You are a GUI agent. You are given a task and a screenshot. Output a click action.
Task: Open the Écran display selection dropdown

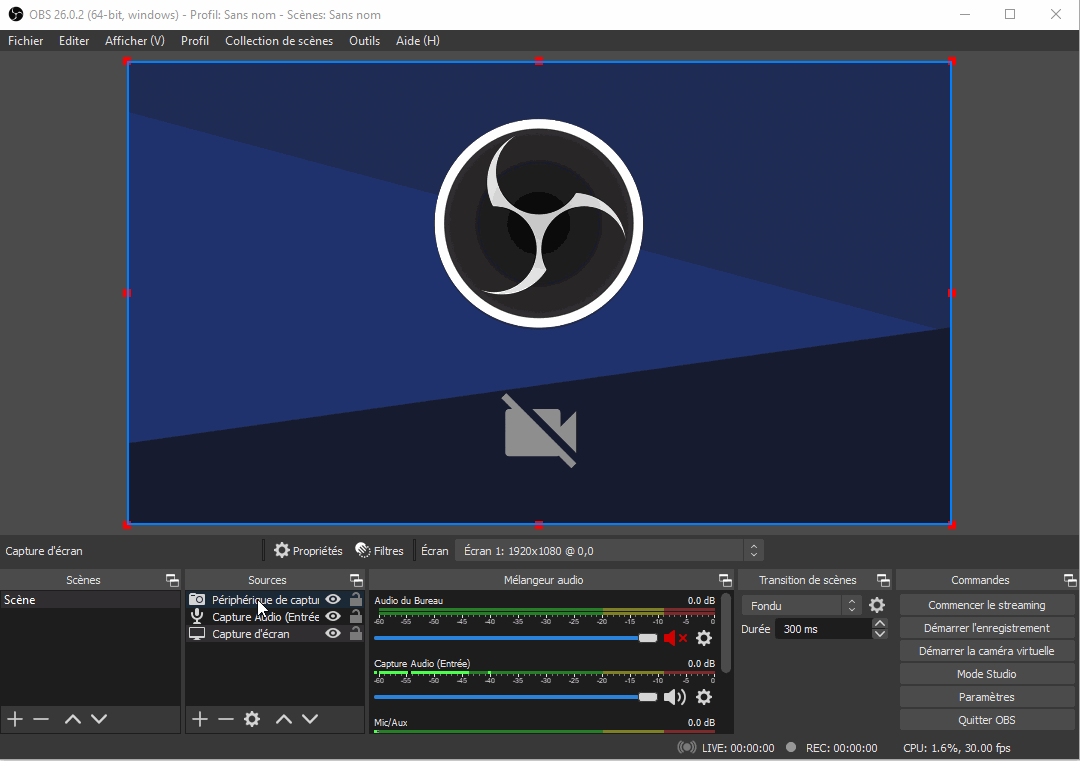(609, 551)
